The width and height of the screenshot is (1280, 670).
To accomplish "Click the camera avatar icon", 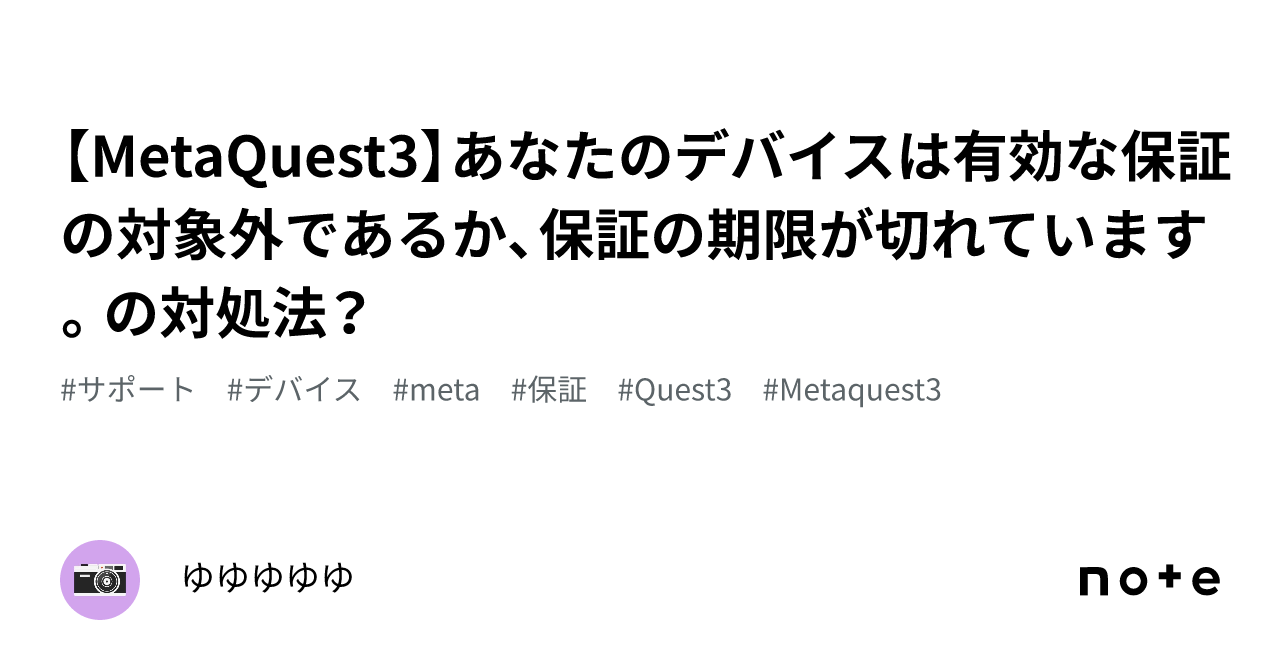I will point(100,580).
